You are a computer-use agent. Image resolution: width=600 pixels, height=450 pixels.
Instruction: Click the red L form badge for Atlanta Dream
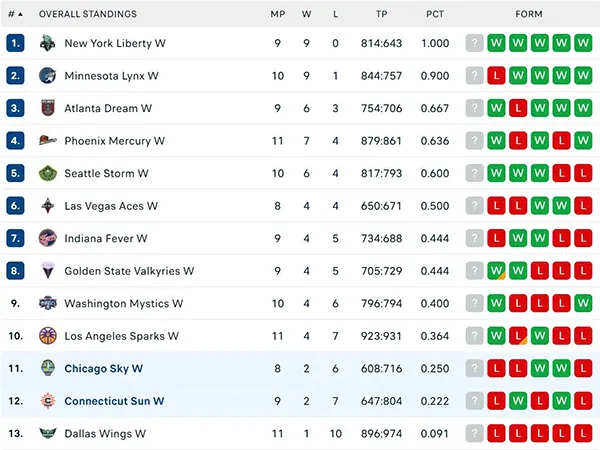[518, 108]
